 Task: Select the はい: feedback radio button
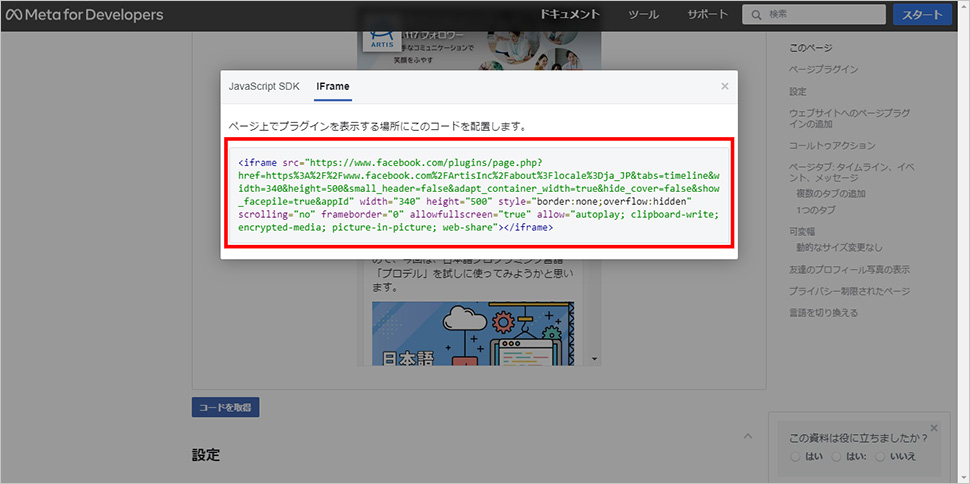click(x=836, y=457)
